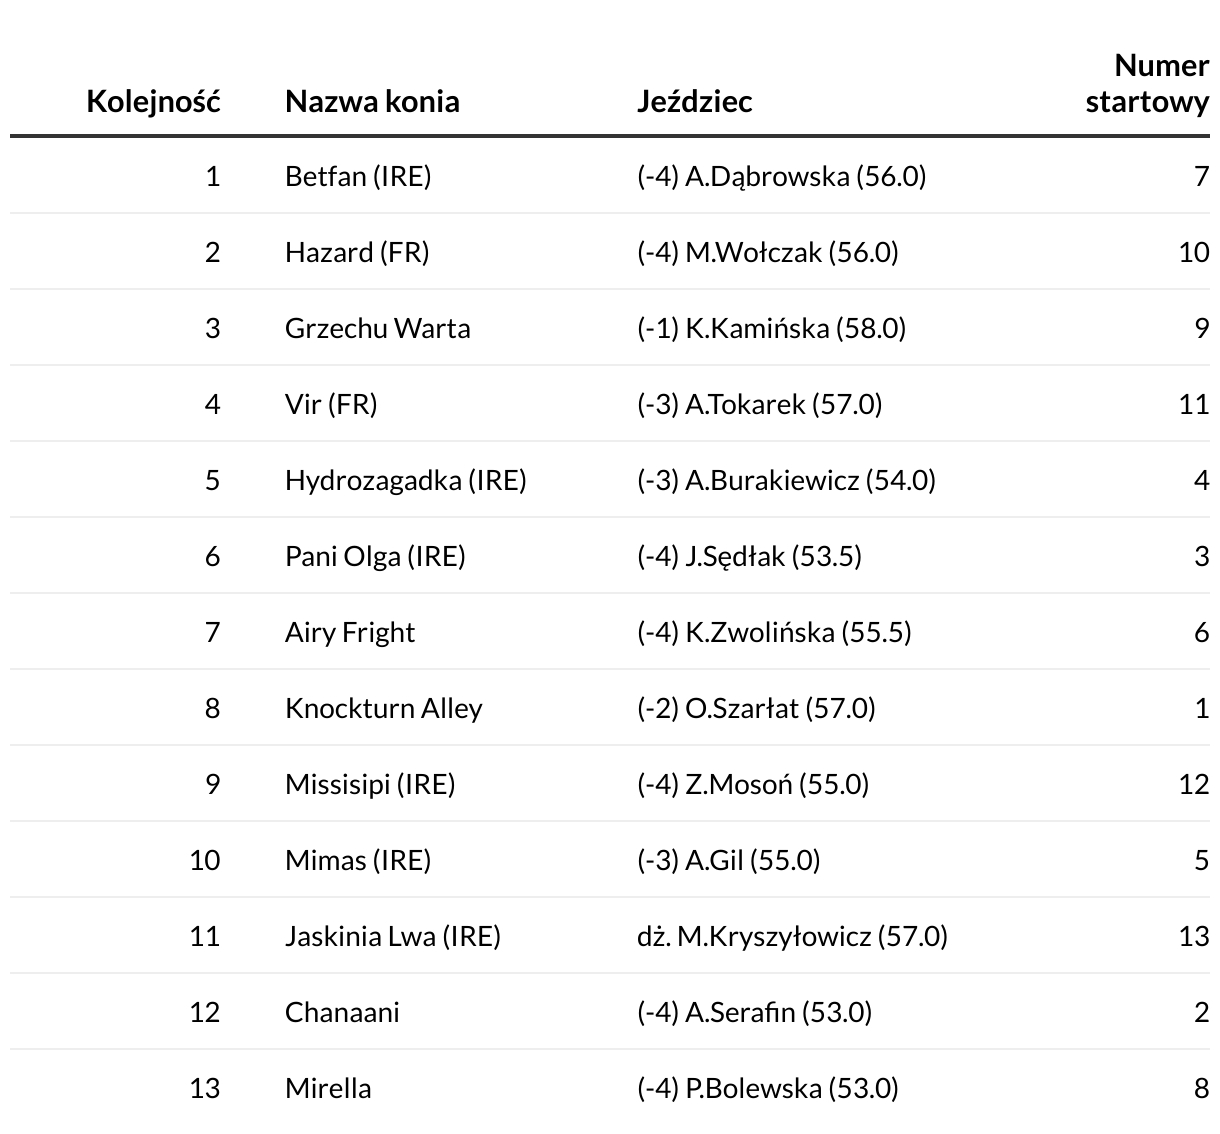The width and height of the screenshot is (1220, 1134).
Task: Click horse name Pani Olga (IRE)
Action: tap(375, 557)
